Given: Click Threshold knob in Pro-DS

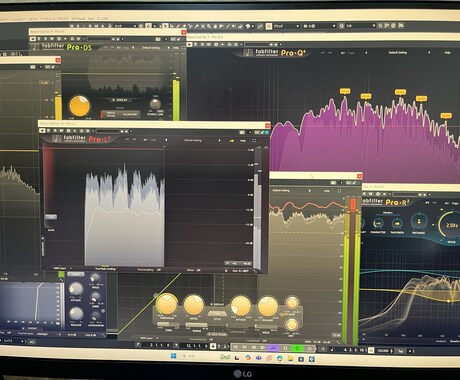Looking at the screenshot, I should click(79, 106).
